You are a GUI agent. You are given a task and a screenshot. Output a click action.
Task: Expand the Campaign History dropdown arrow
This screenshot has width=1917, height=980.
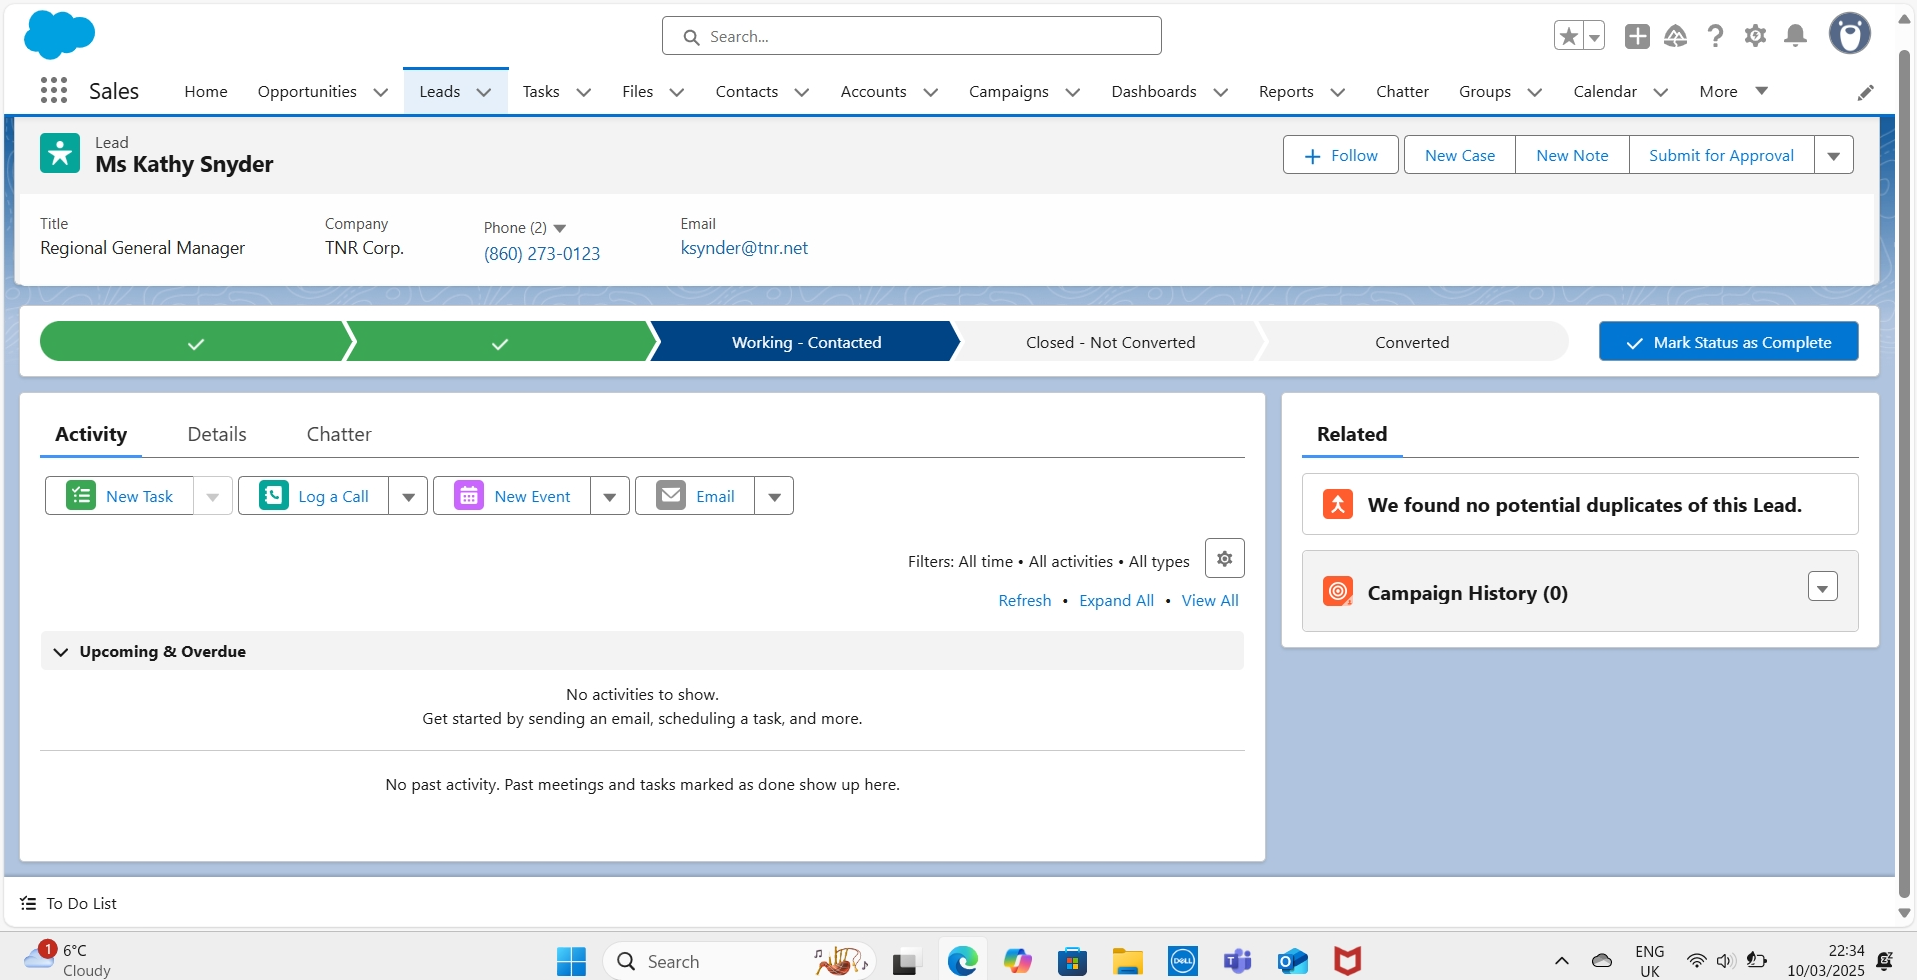click(x=1822, y=586)
